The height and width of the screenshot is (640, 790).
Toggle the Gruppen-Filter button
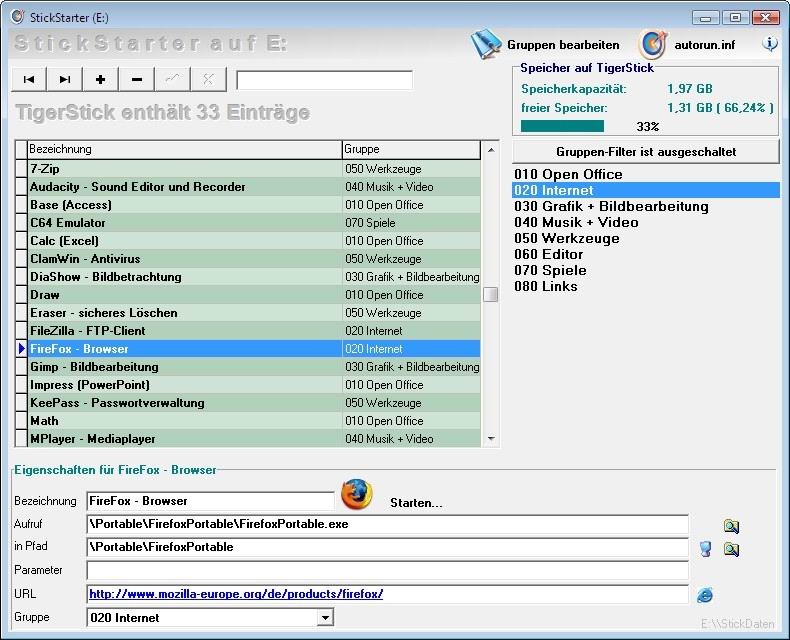click(x=646, y=152)
